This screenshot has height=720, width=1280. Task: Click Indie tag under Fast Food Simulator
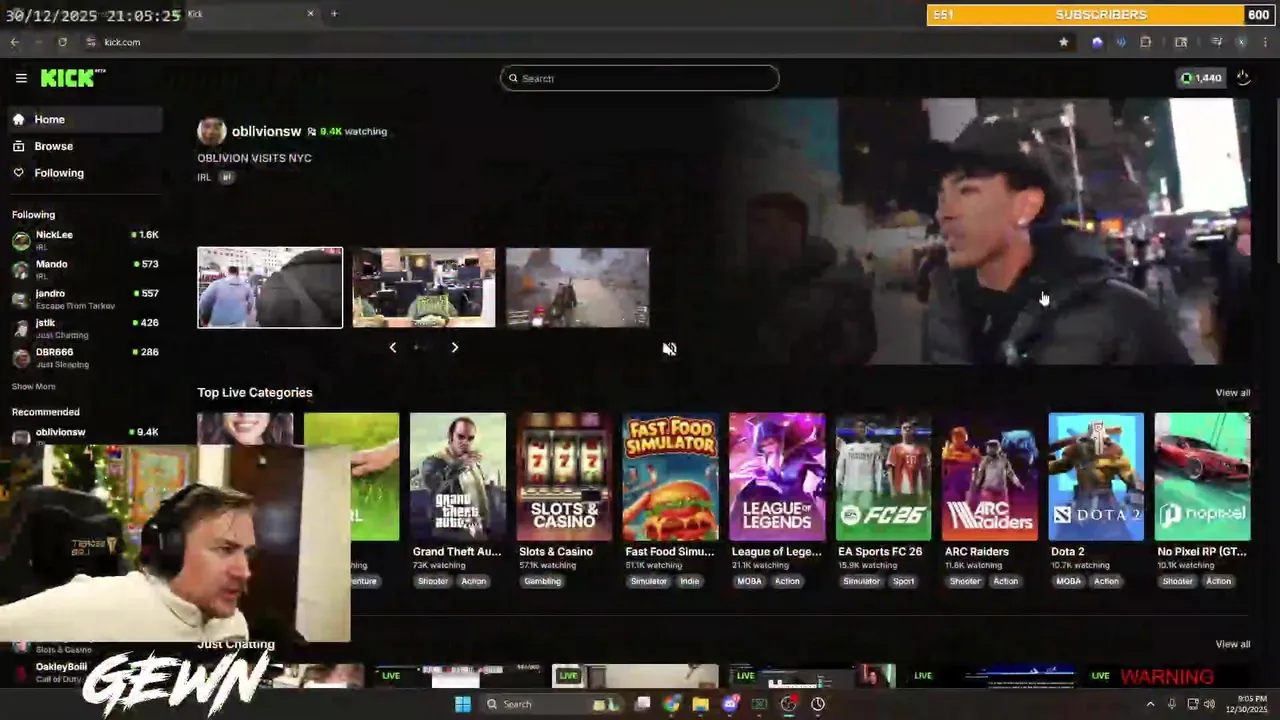(x=690, y=581)
